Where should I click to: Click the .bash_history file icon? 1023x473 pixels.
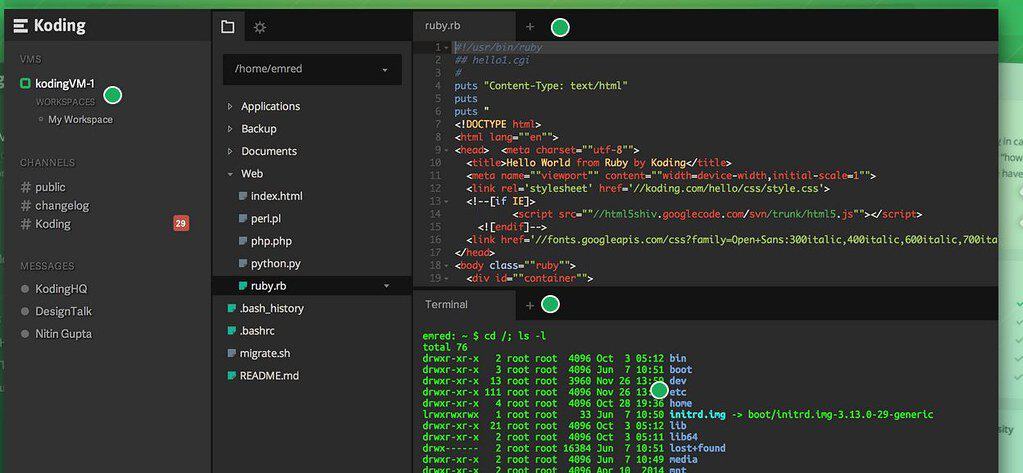coord(232,308)
